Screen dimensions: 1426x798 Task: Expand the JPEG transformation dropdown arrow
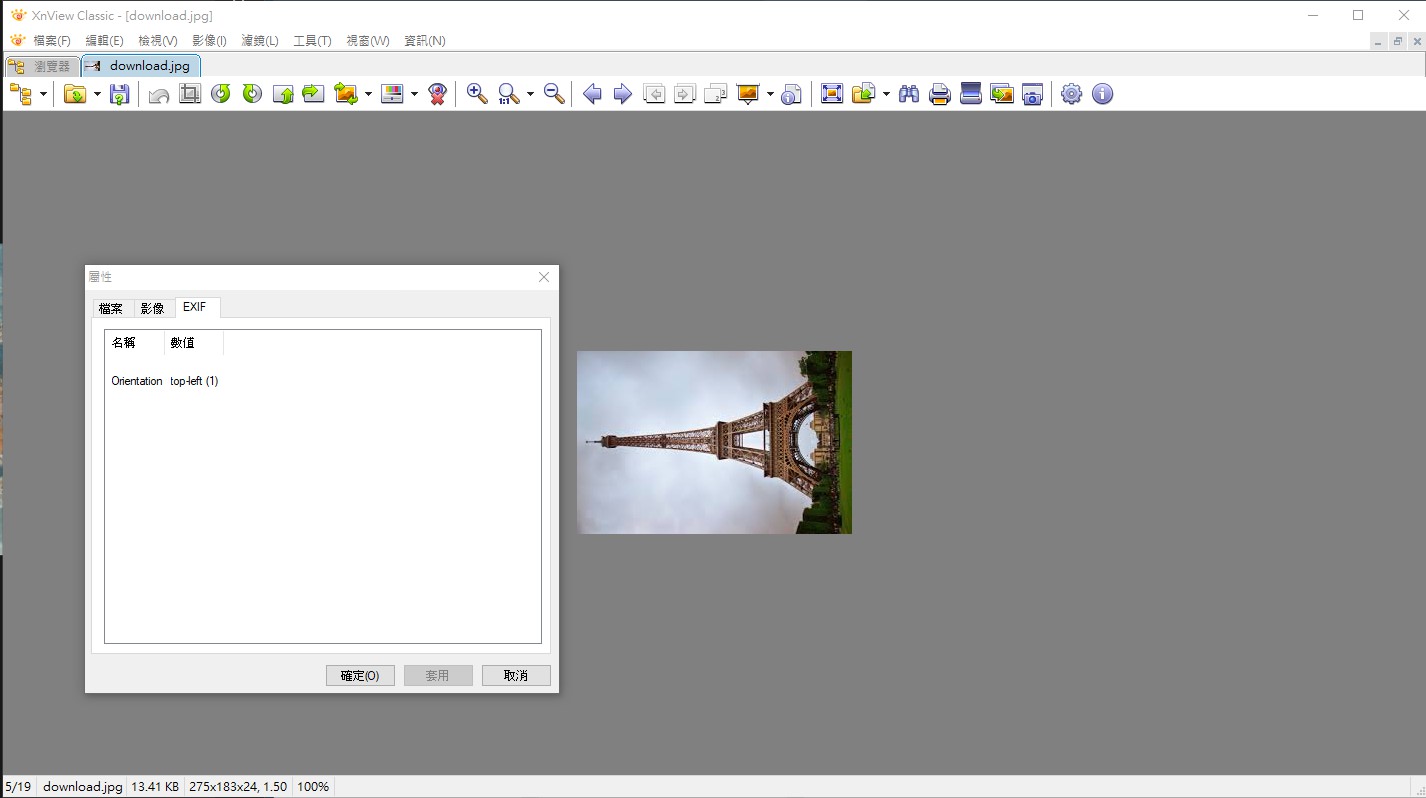368,94
